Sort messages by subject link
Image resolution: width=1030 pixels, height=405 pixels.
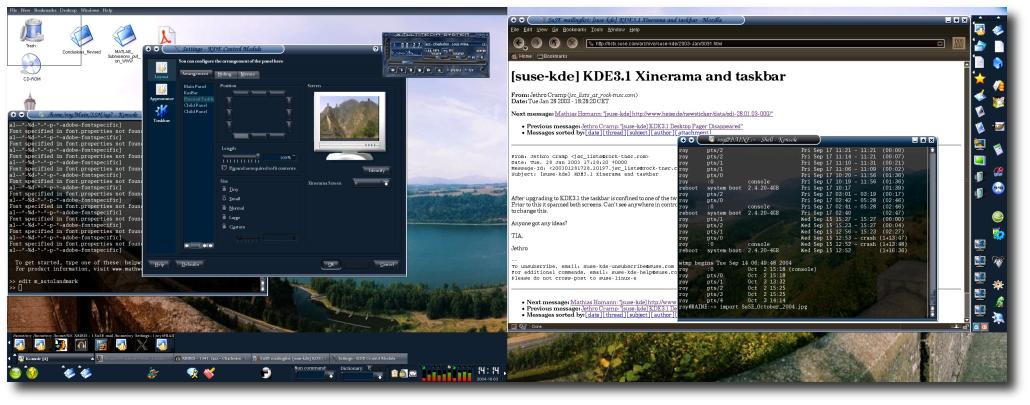point(637,133)
